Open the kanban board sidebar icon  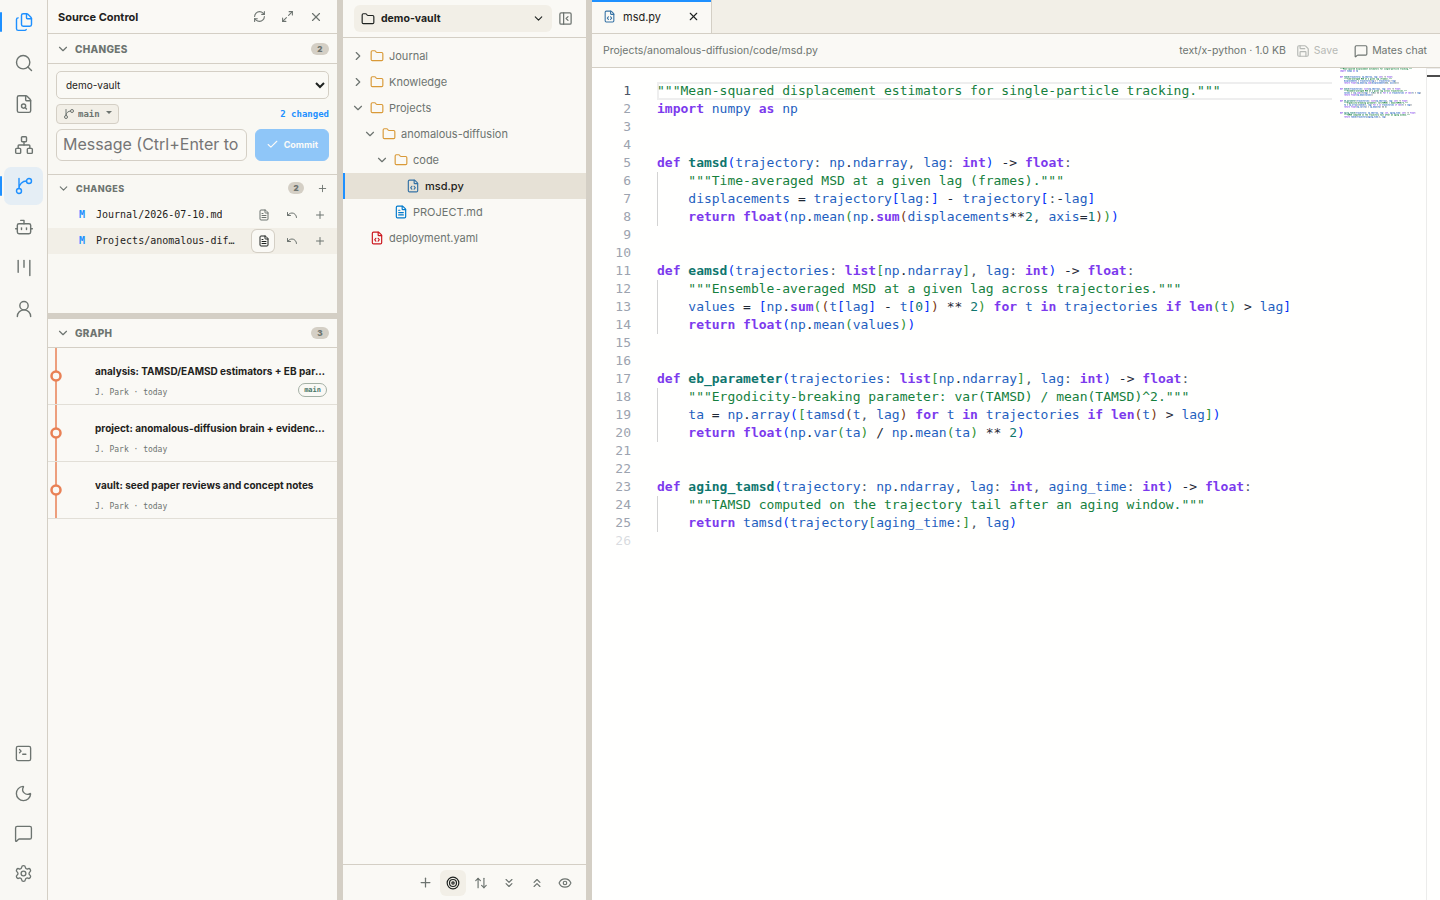24,268
